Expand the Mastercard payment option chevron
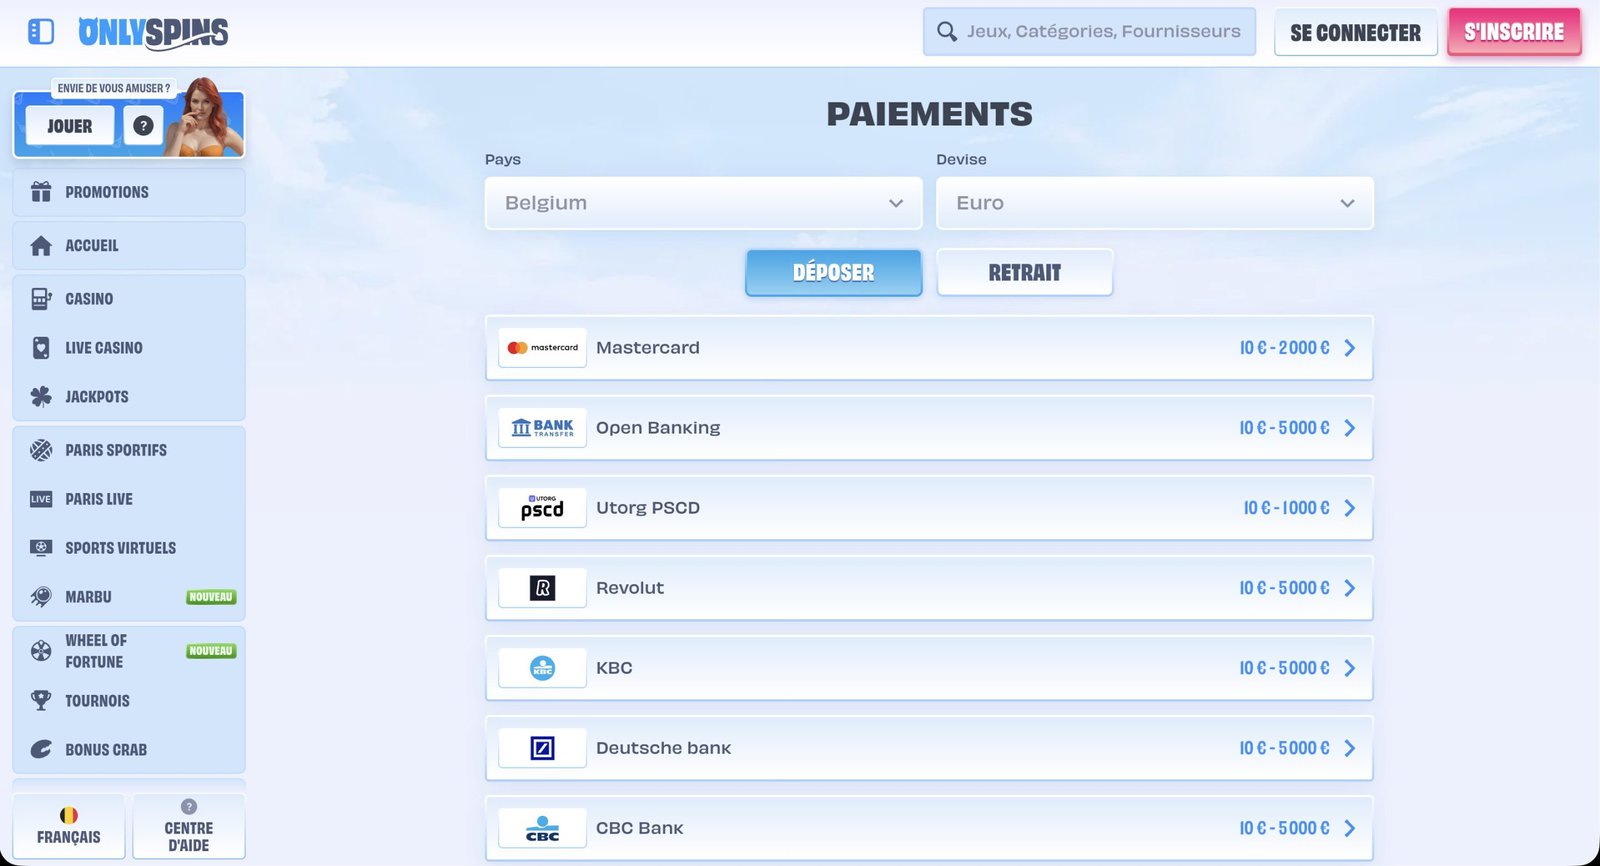The image size is (1600, 866). pyautogui.click(x=1350, y=348)
